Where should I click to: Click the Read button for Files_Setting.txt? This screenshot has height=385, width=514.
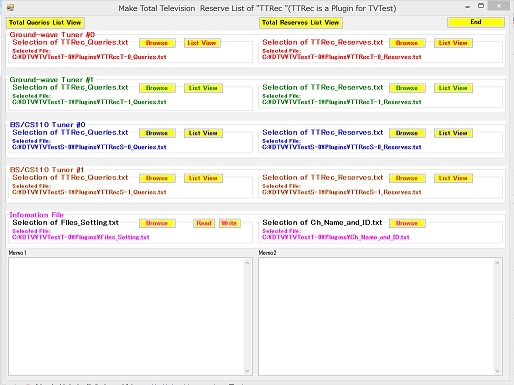[x=204, y=223]
